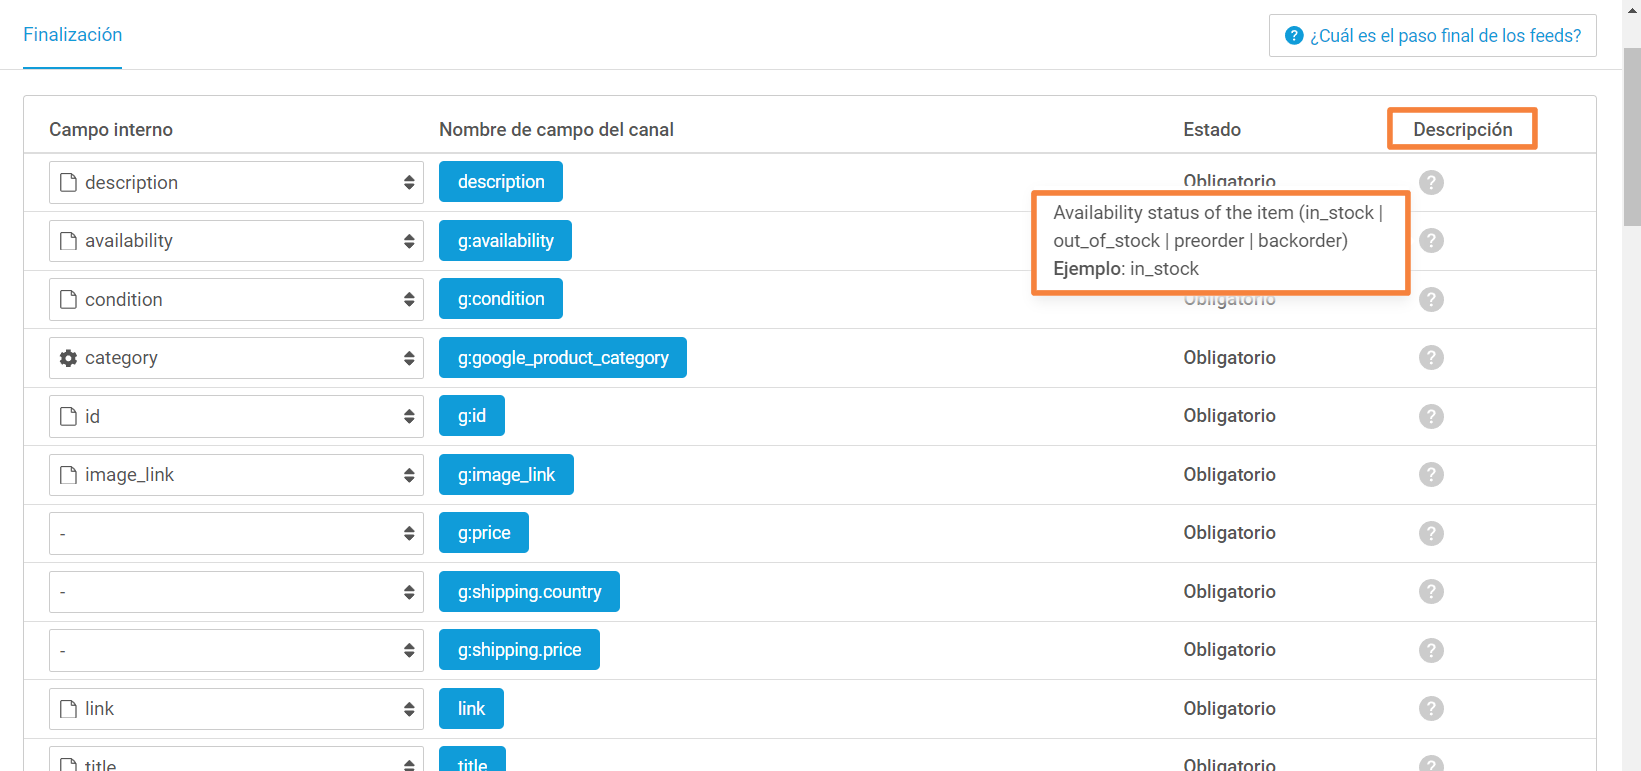Show help for g:image_link row
The image size is (1641, 771).
(1431, 474)
